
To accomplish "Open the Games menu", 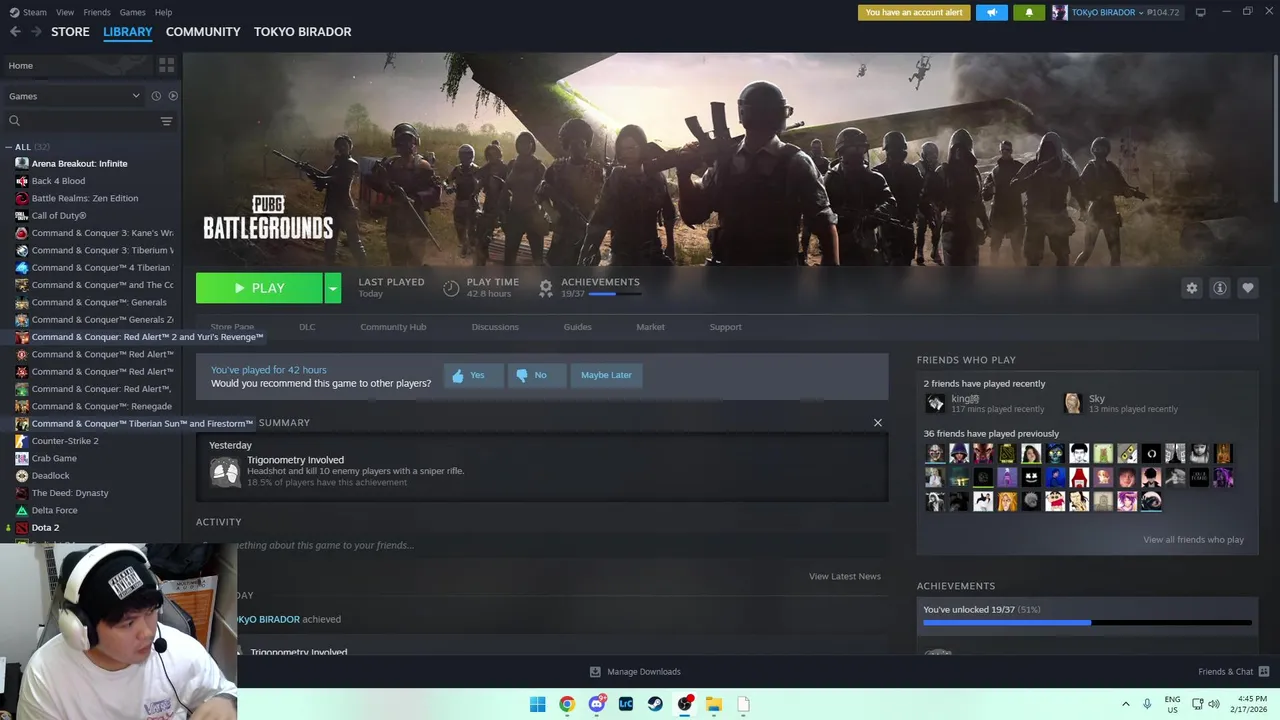I will pyautogui.click(x=132, y=12).
